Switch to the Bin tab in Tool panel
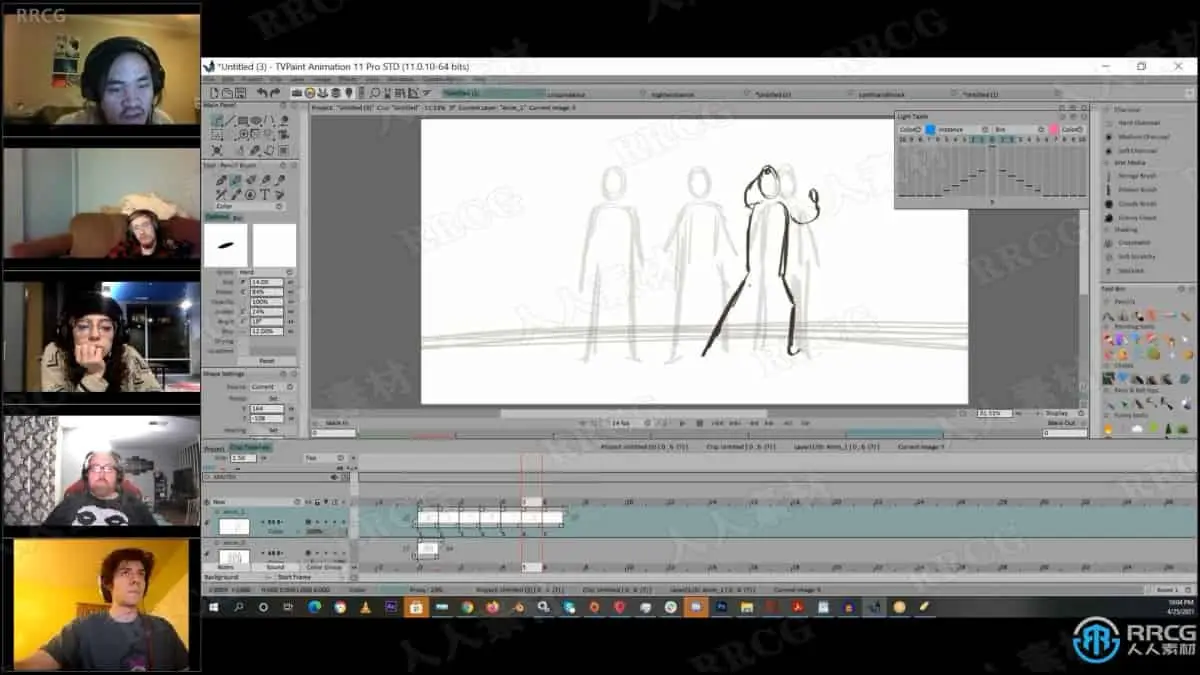 tap(238, 217)
